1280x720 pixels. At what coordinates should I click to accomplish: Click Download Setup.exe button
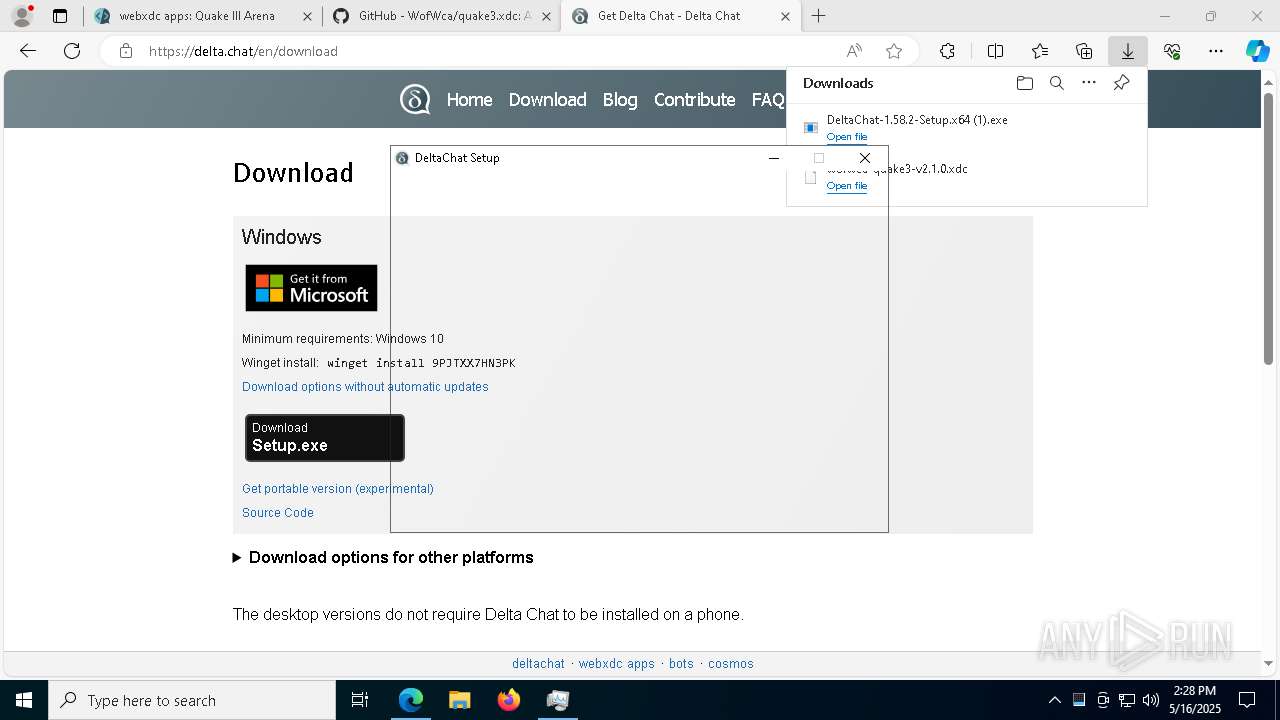point(325,438)
